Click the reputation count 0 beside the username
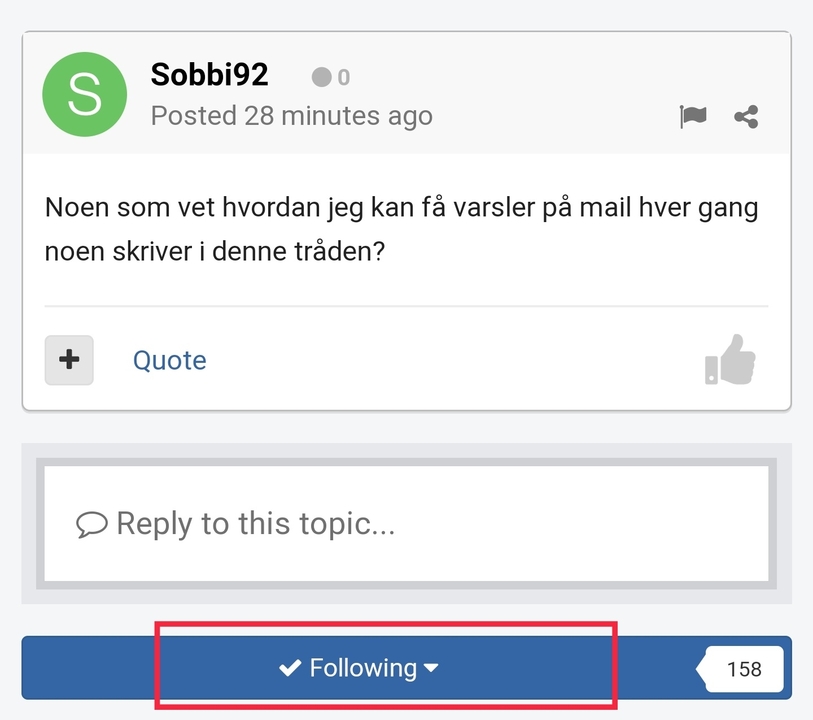The width and height of the screenshot is (813, 720). (343, 77)
